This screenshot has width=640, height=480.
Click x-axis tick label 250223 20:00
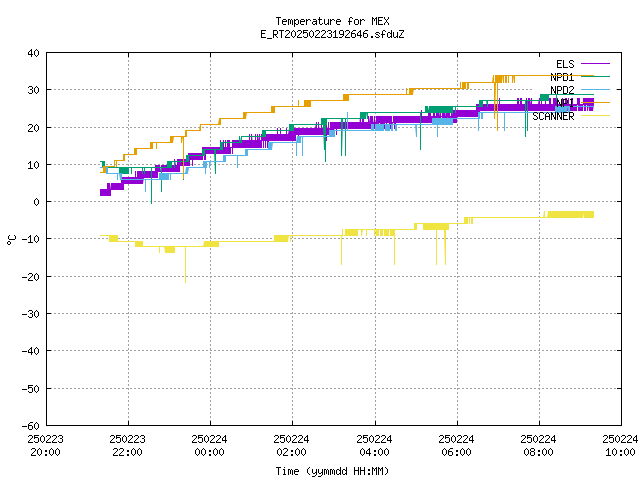[45, 446]
